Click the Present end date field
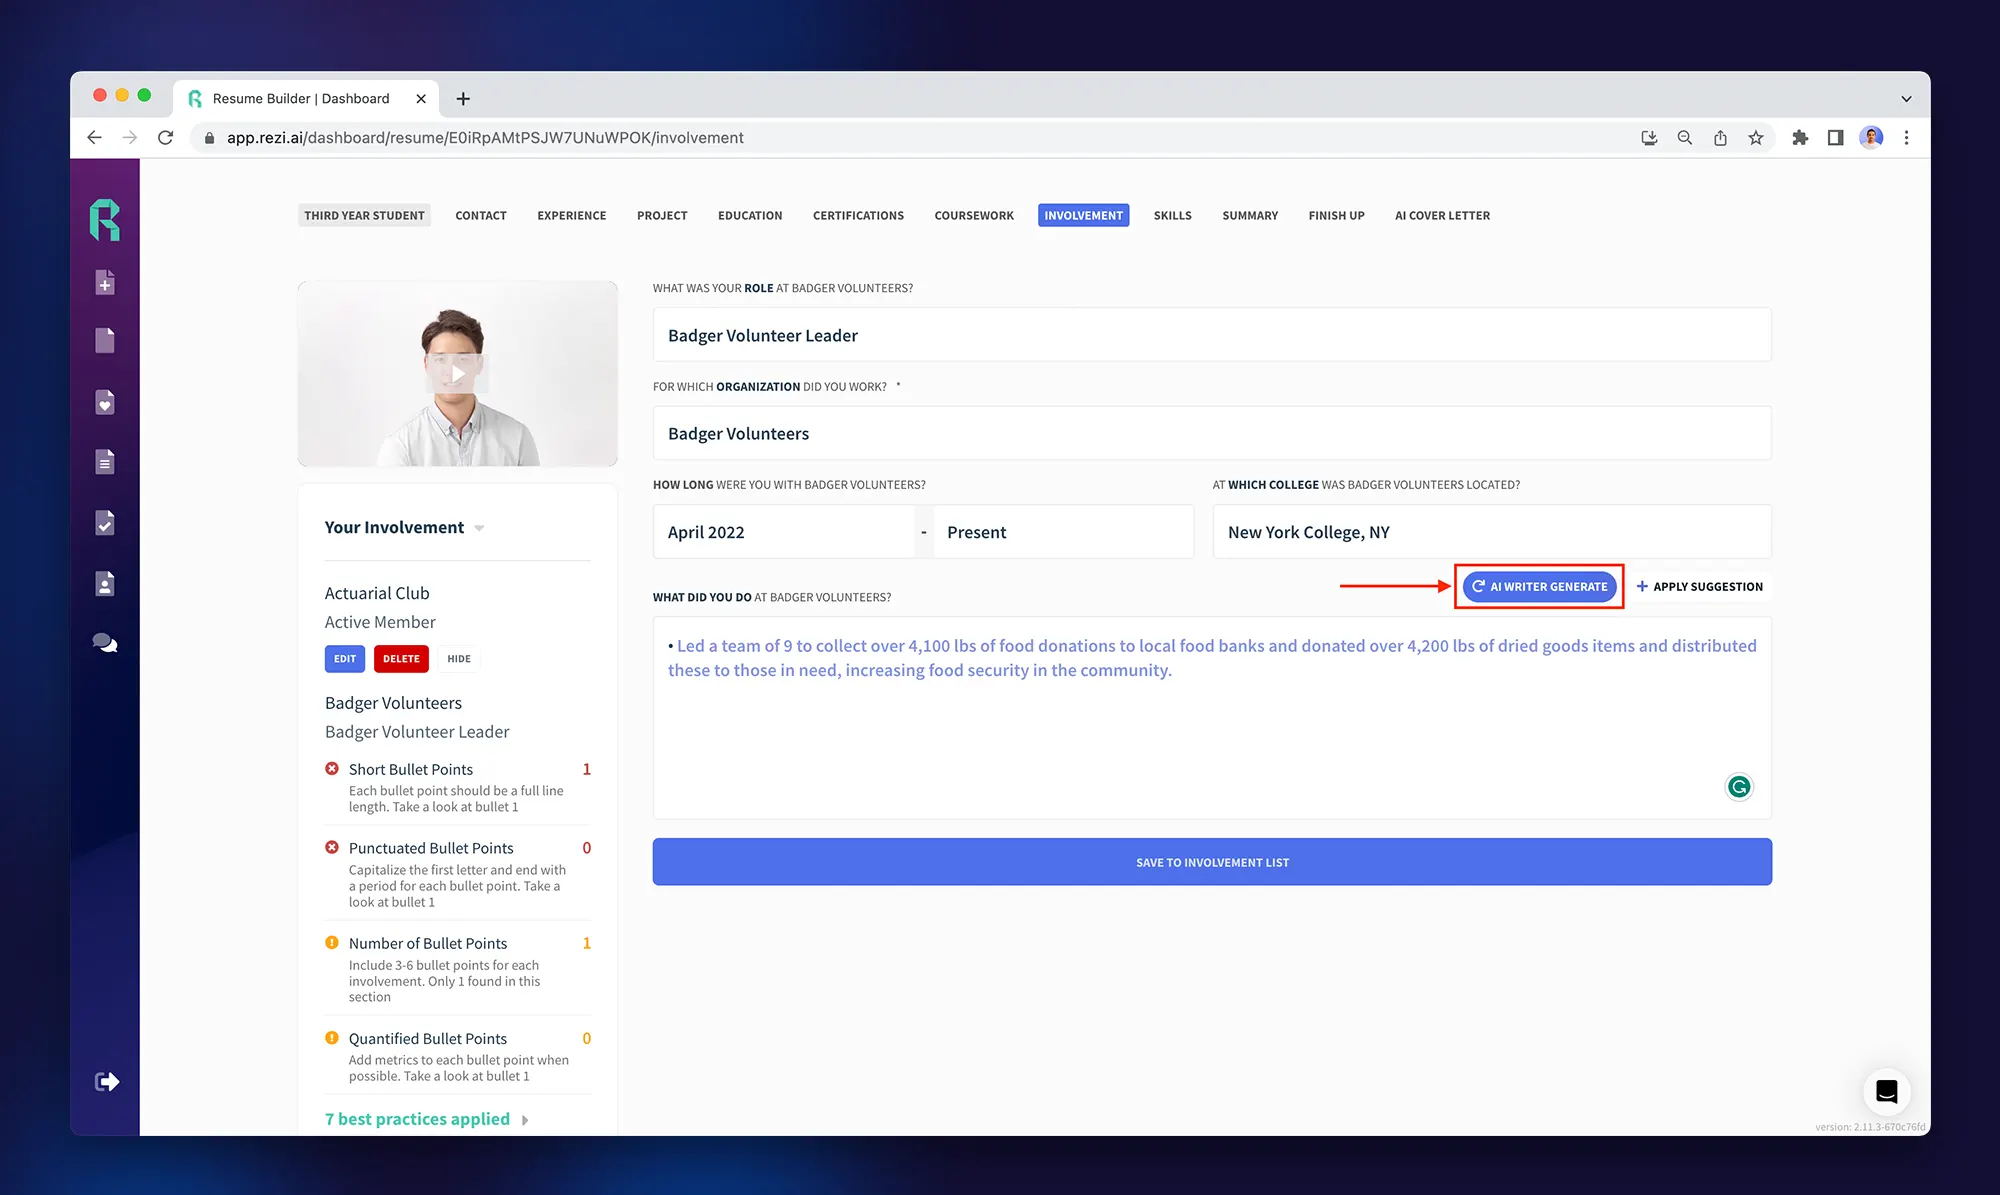This screenshot has width=2000, height=1195. [1063, 532]
